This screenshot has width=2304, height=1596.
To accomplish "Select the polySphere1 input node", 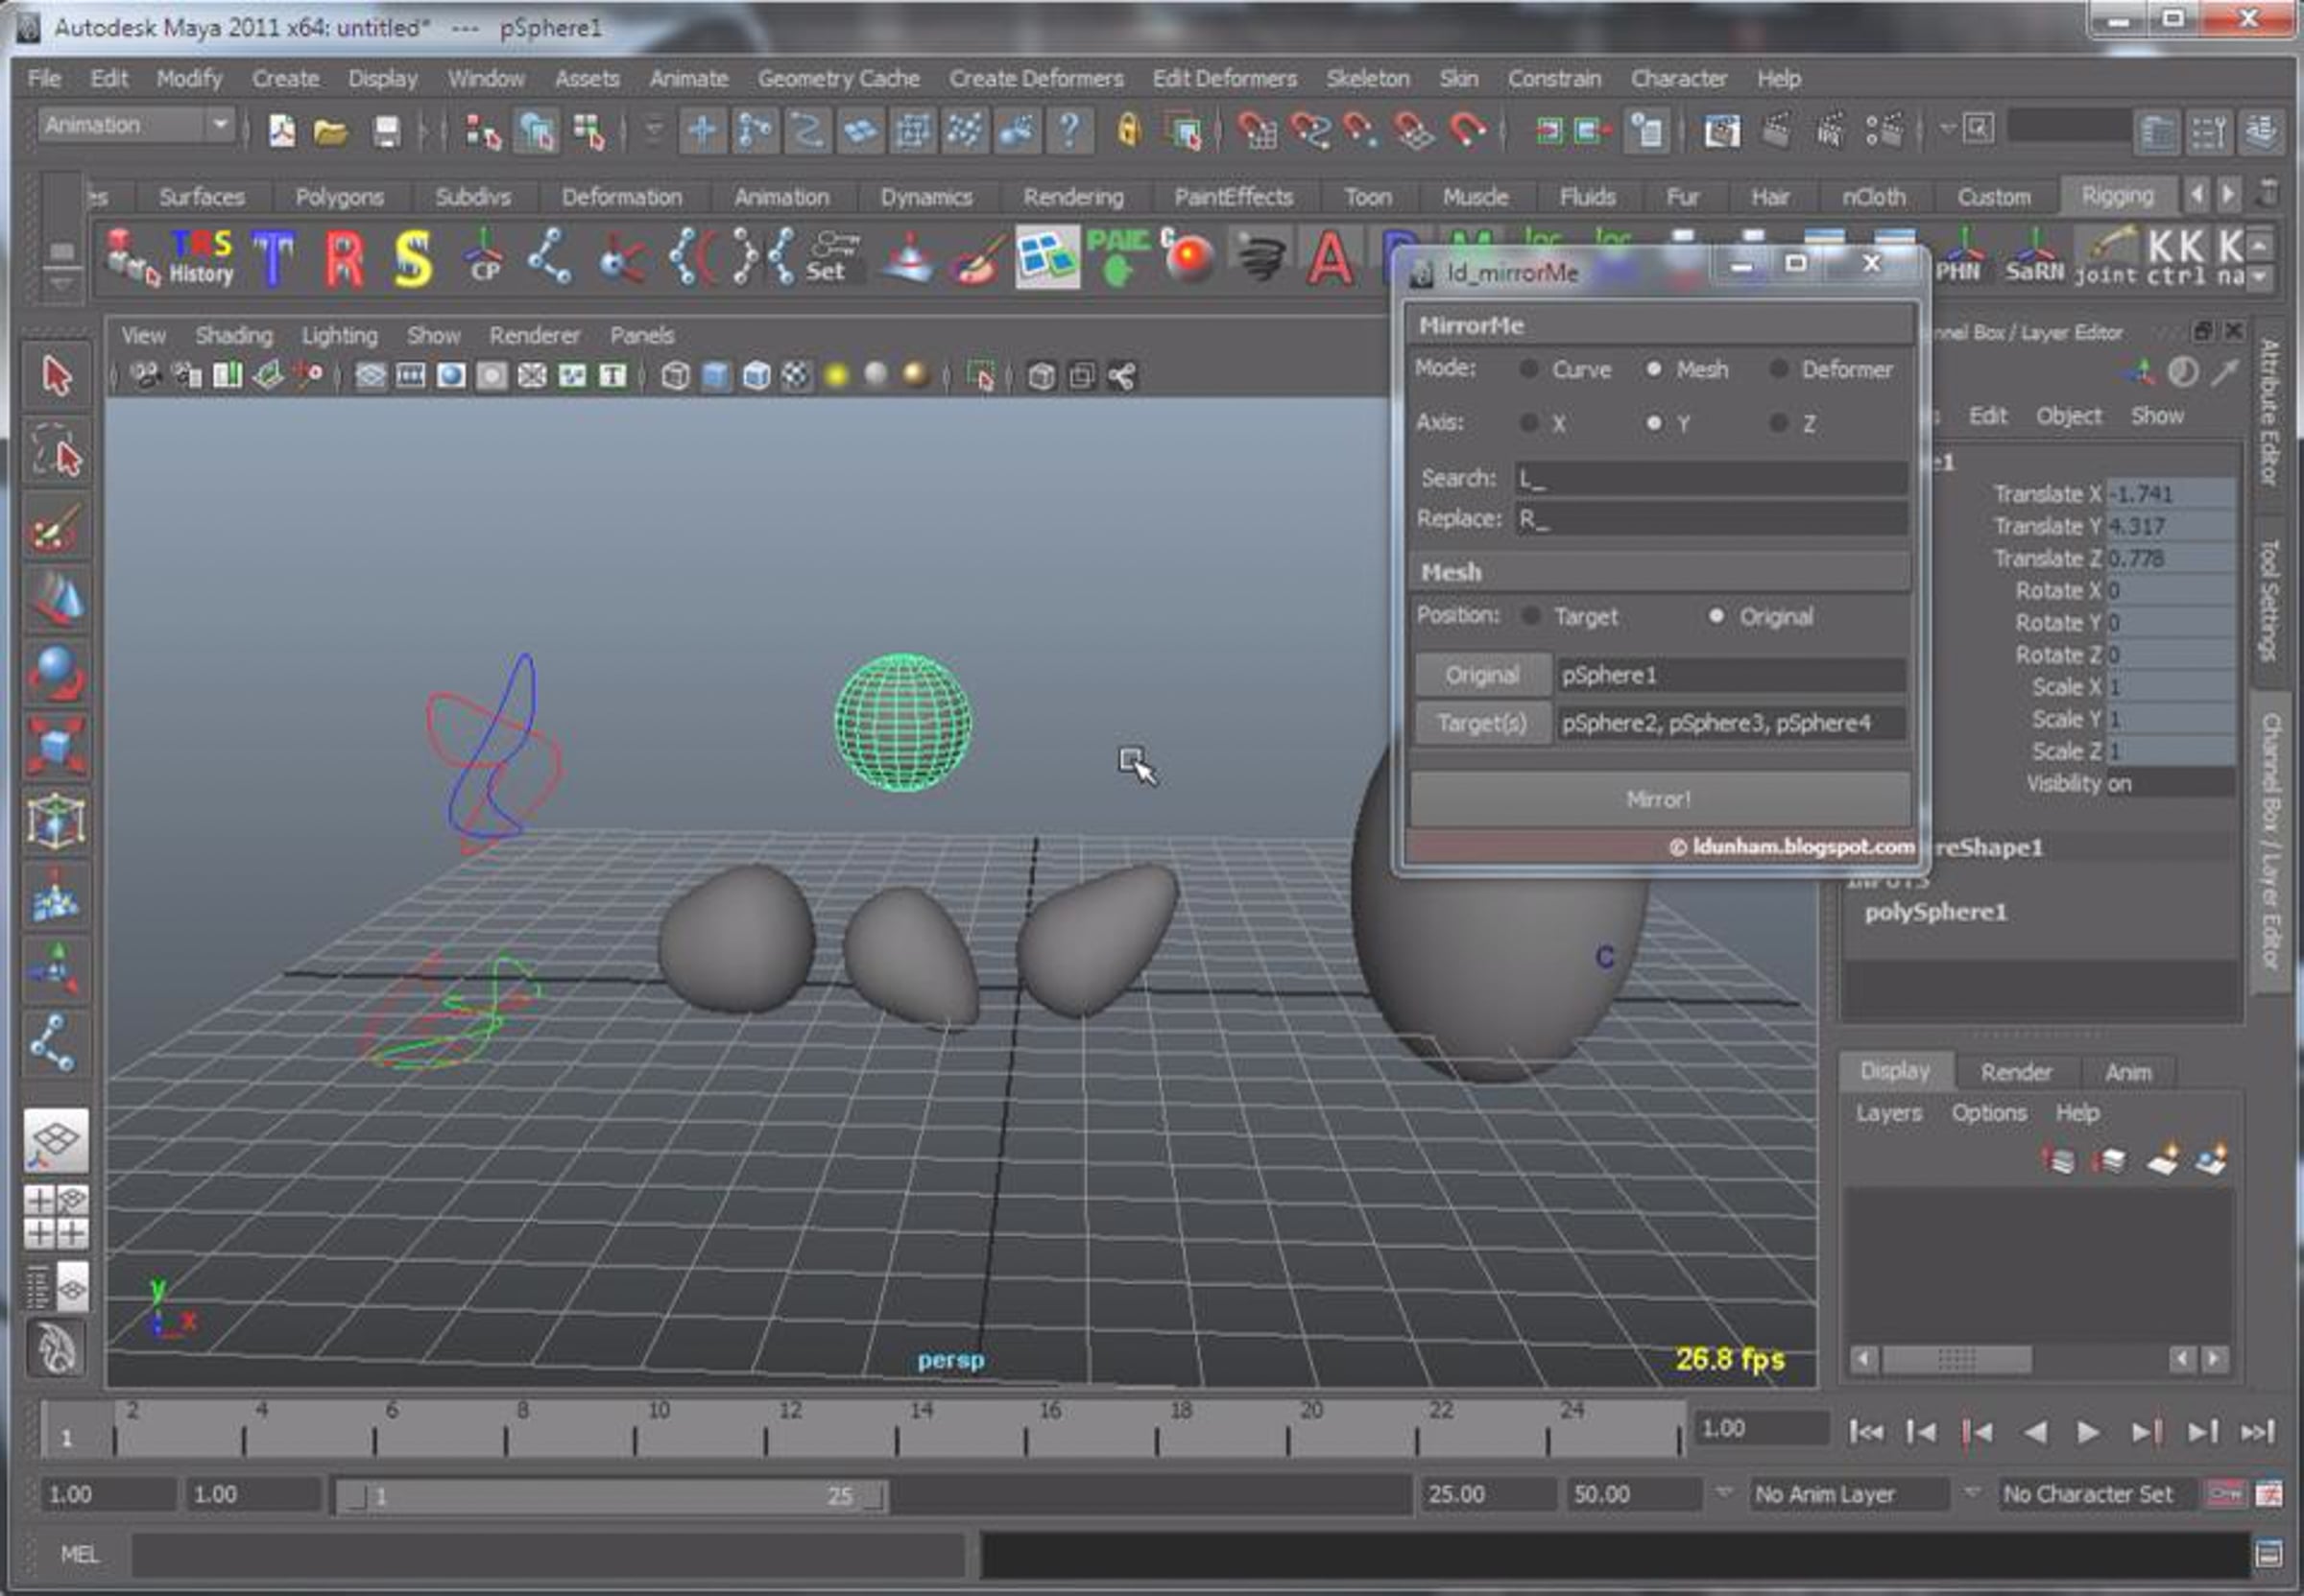I will click(x=1935, y=912).
